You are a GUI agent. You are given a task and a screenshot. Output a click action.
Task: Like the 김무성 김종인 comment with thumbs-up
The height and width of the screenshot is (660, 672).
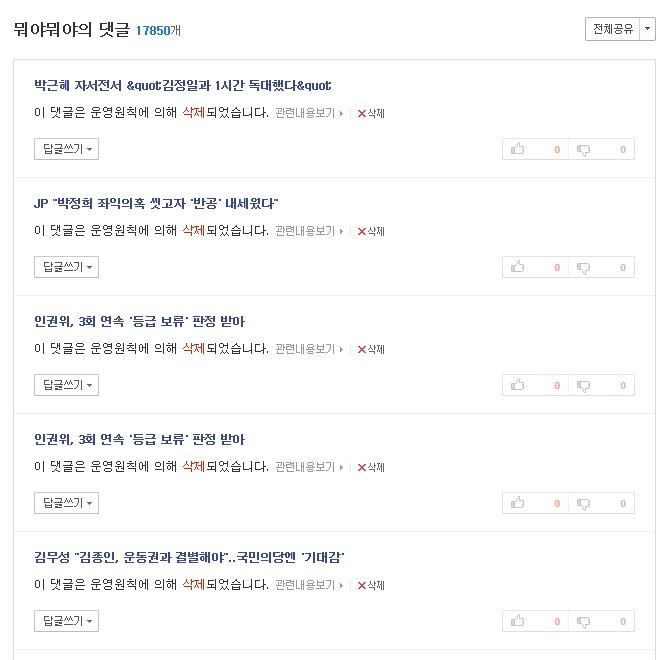[535, 621]
